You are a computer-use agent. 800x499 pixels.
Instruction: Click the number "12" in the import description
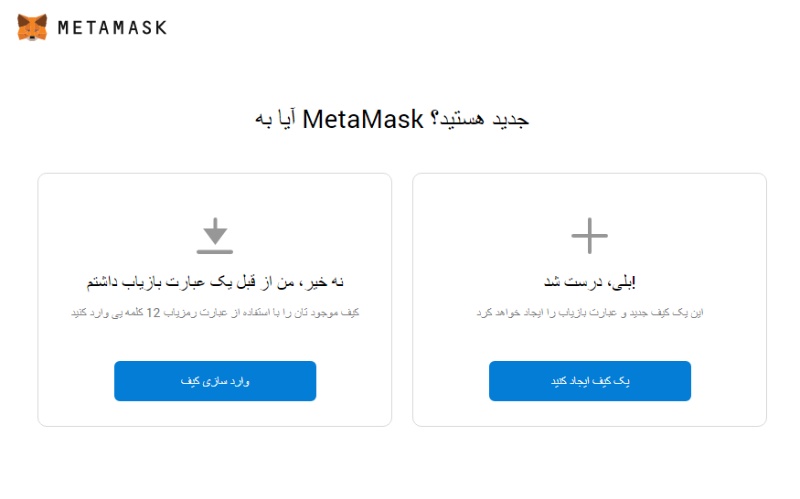click(x=153, y=313)
